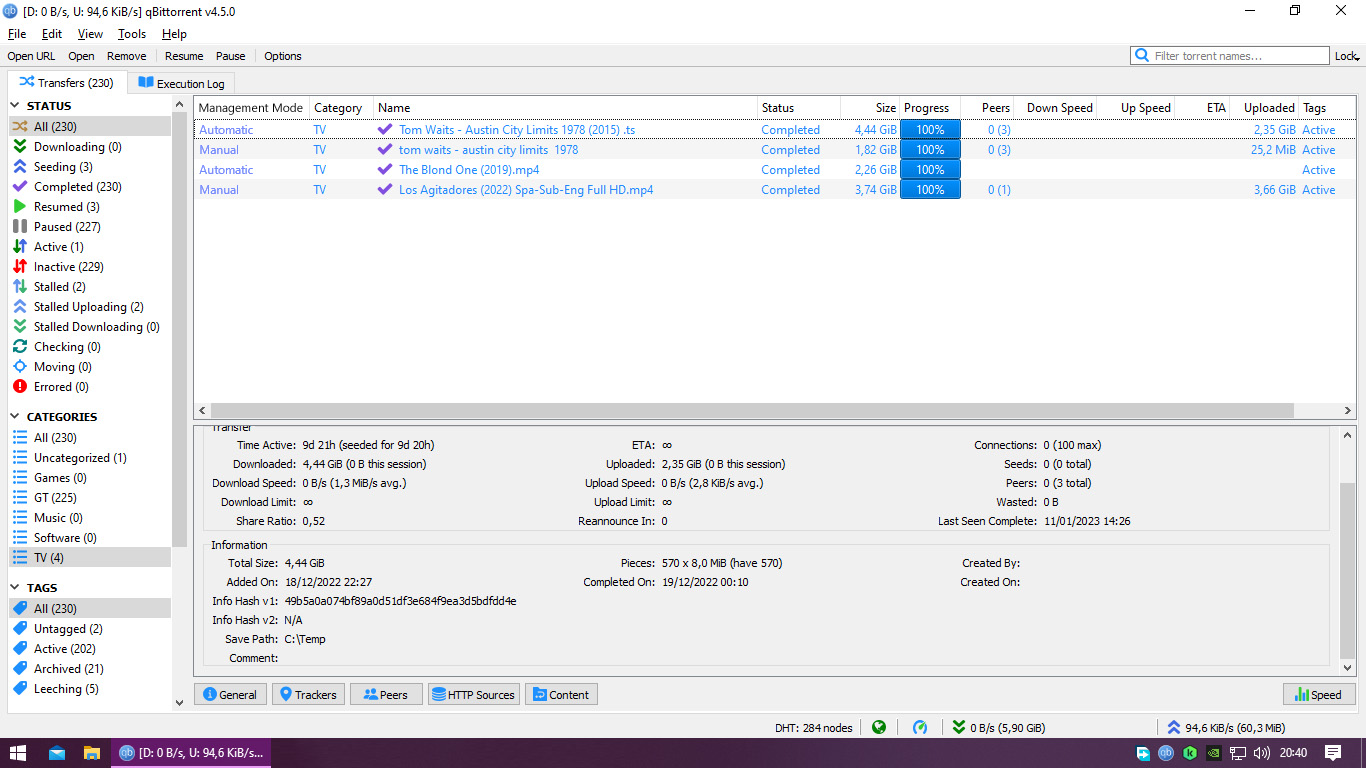Click the connection status globe in status bar
1366x768 pixels.
pos(879,727)
